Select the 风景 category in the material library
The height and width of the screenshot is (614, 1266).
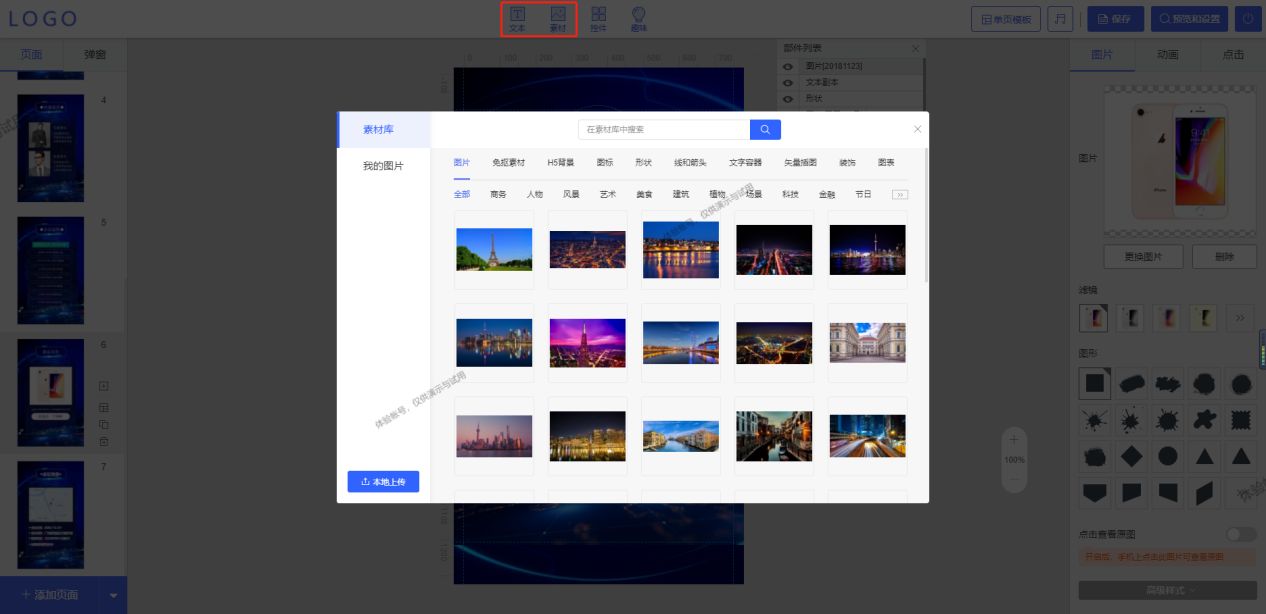570,194
